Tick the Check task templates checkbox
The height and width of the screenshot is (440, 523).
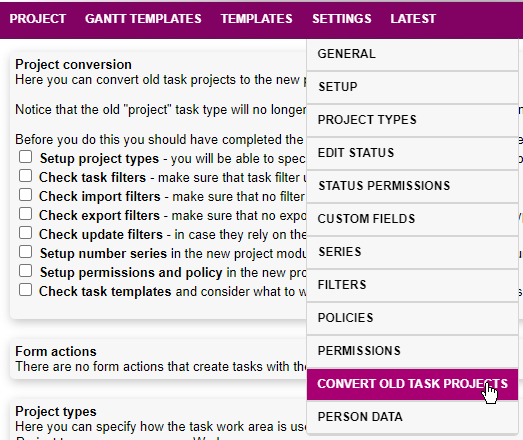pos(25,290)
